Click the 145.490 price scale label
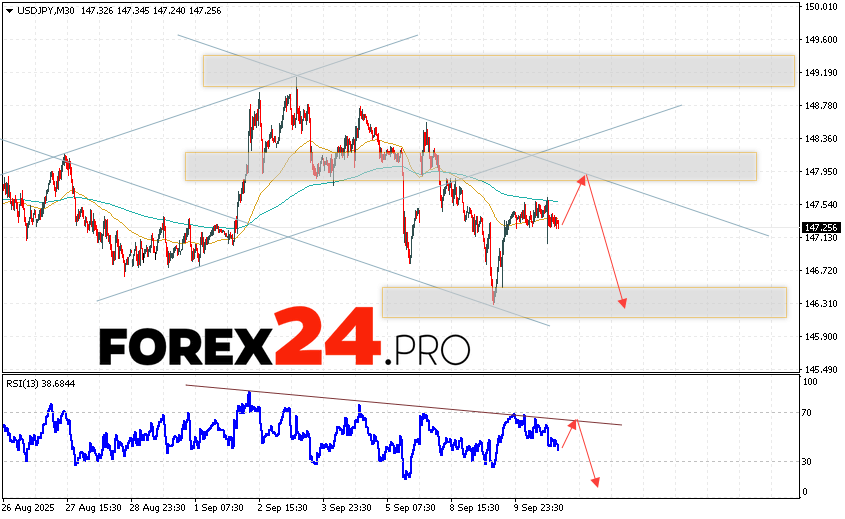This screenshot has height=519, width=845. [x=821, y=370]
